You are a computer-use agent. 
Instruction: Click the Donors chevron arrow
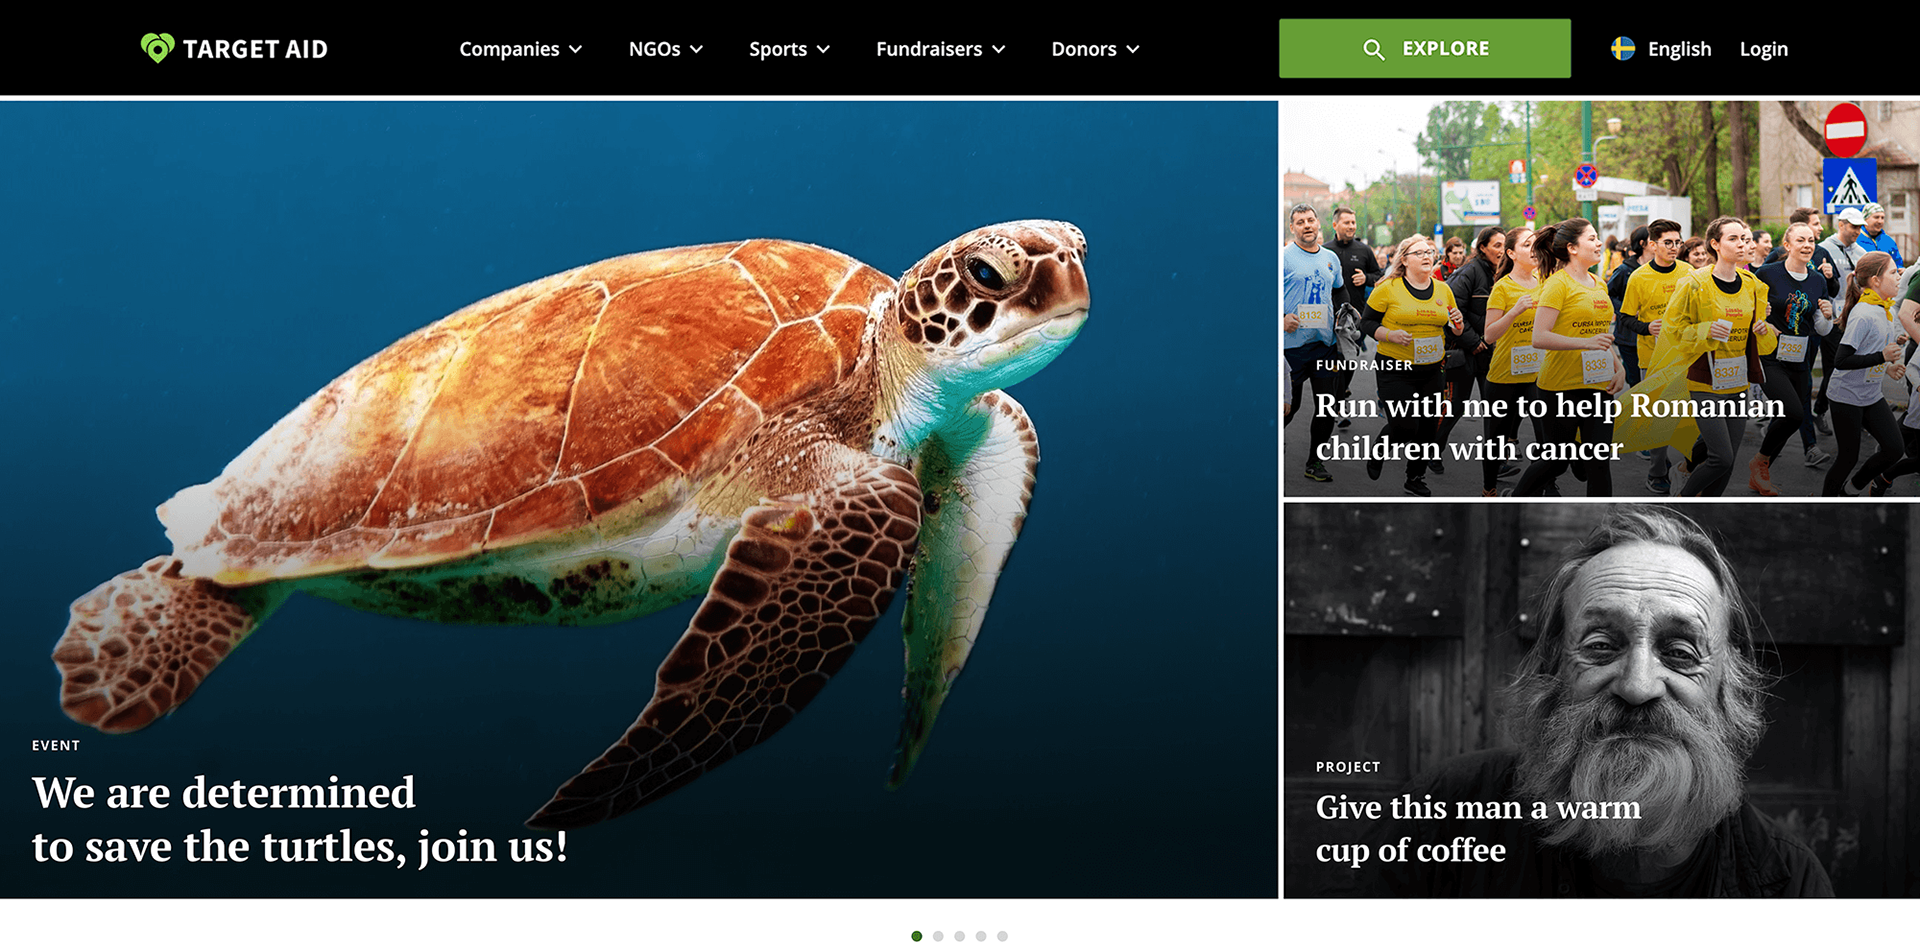click(1133, 49)
